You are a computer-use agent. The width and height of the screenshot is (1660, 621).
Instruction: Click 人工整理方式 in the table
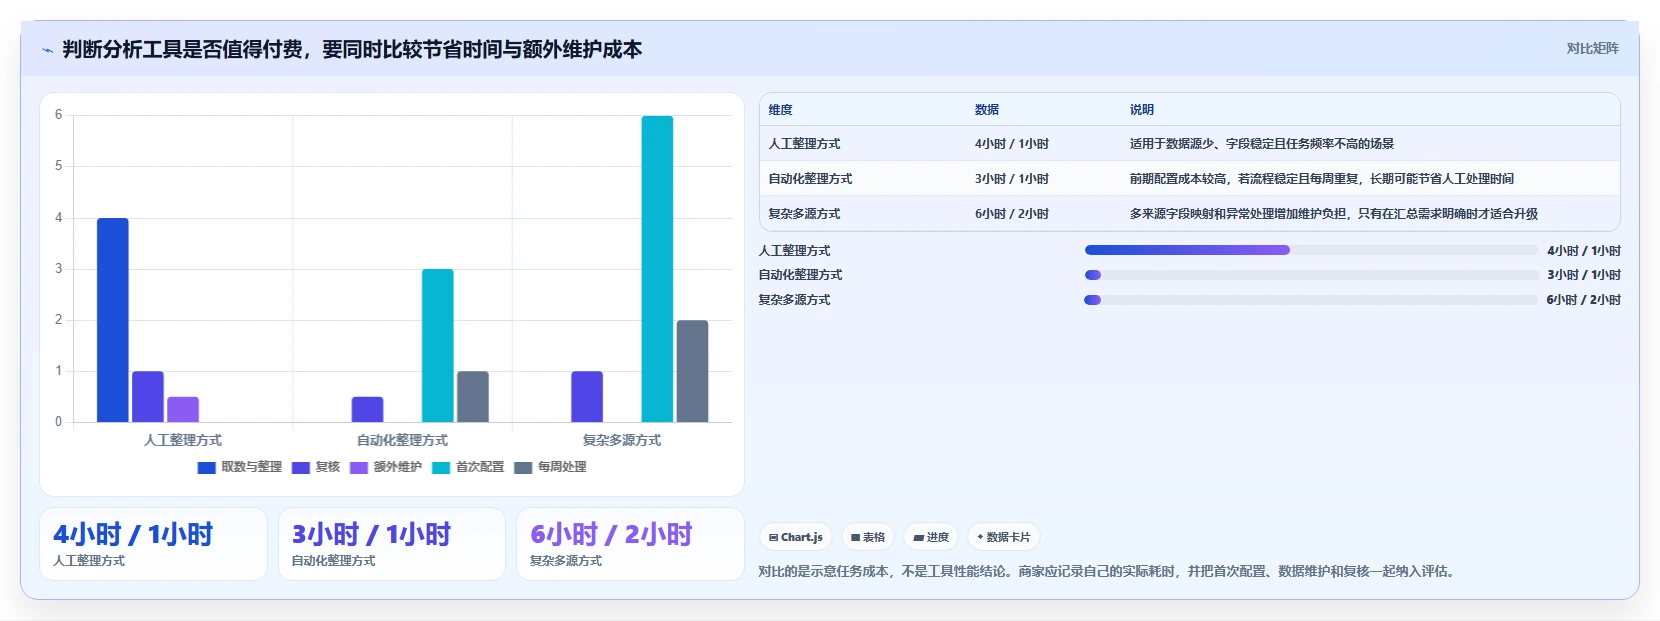[x=804, y=144]
